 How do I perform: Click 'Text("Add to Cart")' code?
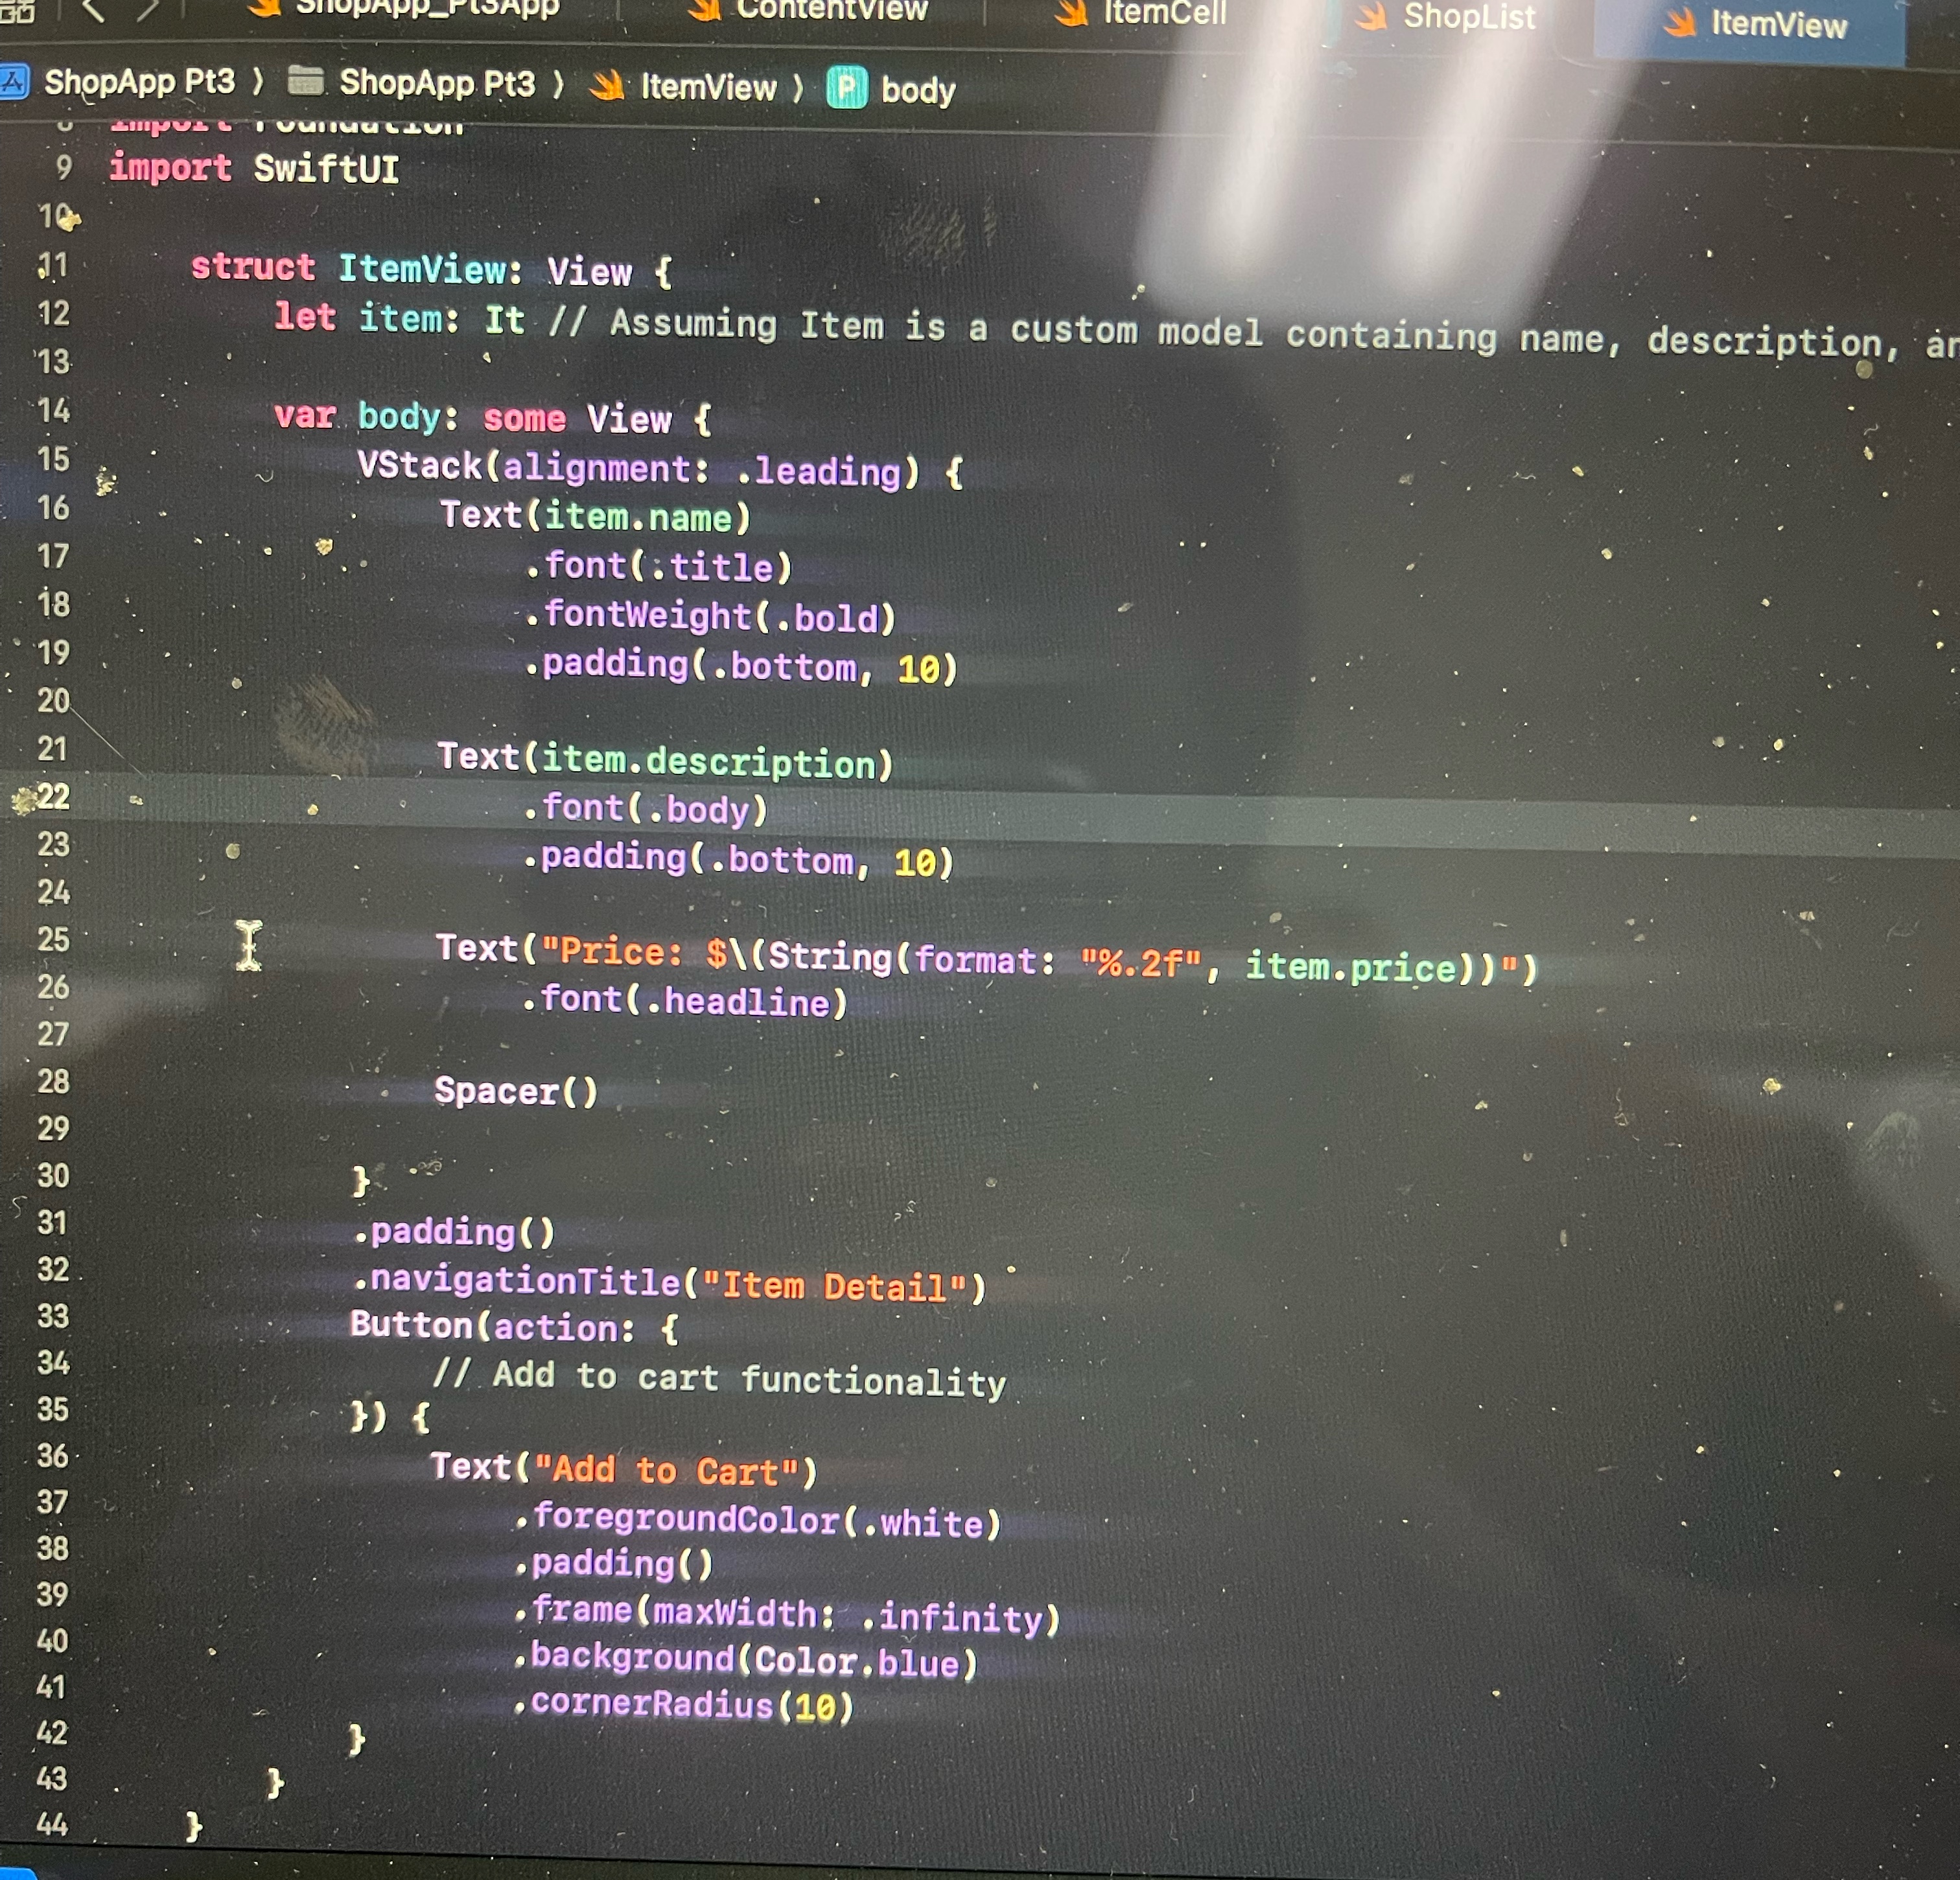point(624,1470)
